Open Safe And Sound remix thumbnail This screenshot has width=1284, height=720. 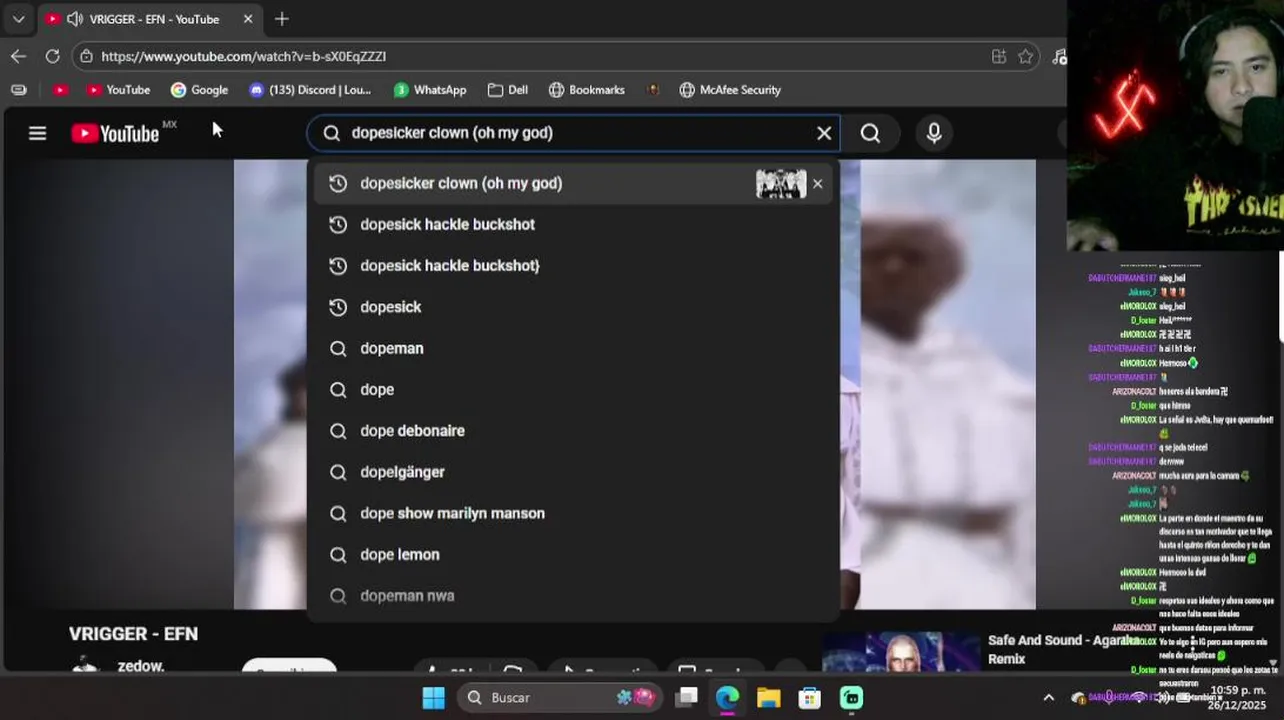tap(901, 652)
